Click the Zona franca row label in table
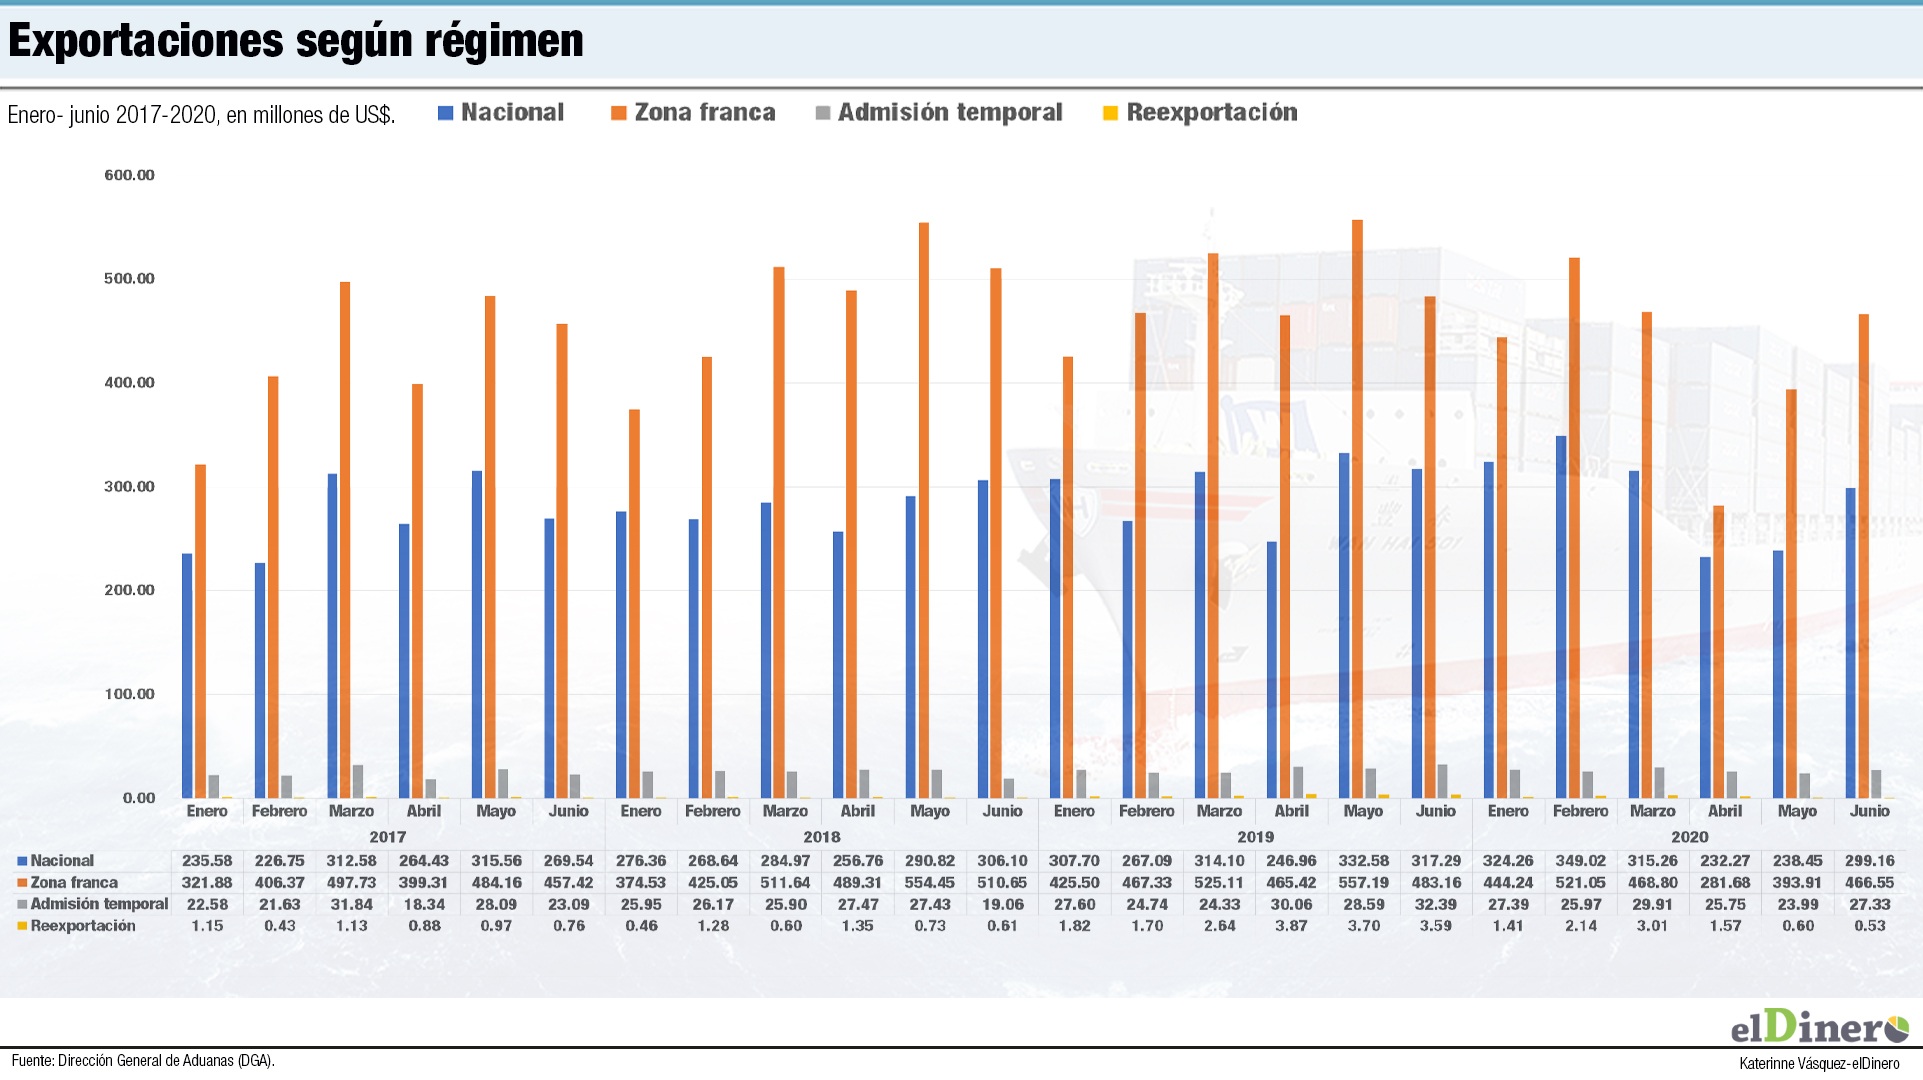1923x1080 pixels. [74, 883]
